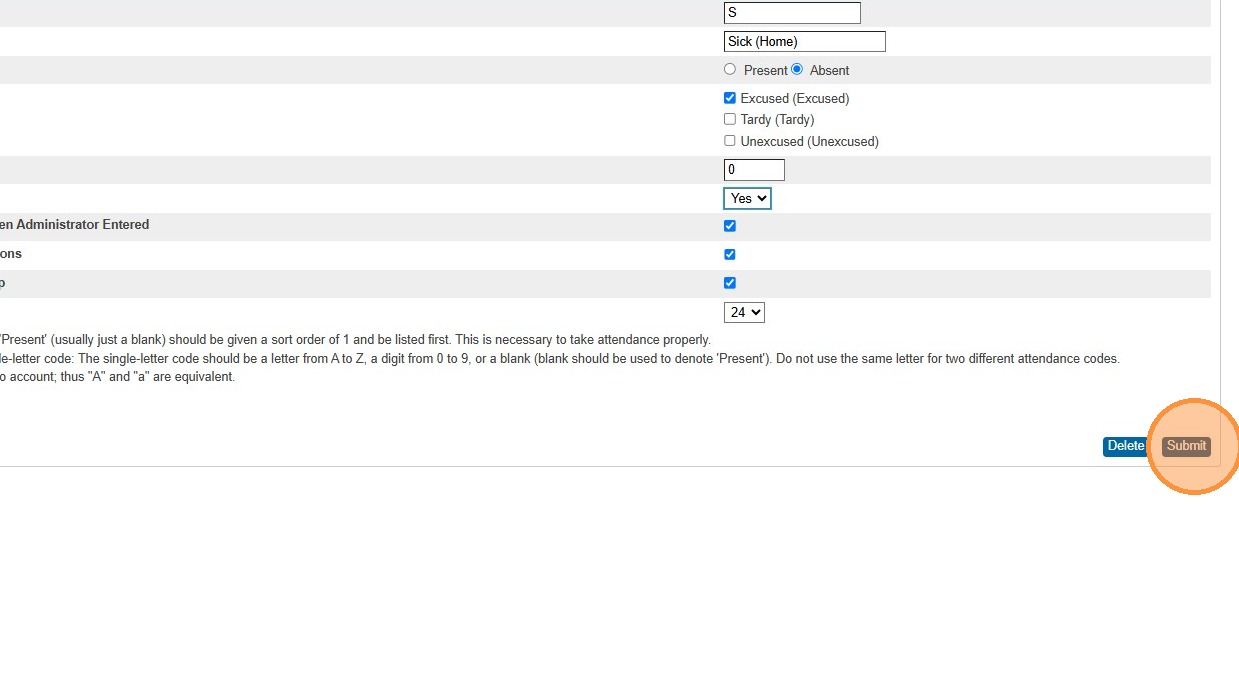The height and width of the screenshot is (693, 1239).
Task: Click the 'Absent' radio label text
Action: (830, 71)
